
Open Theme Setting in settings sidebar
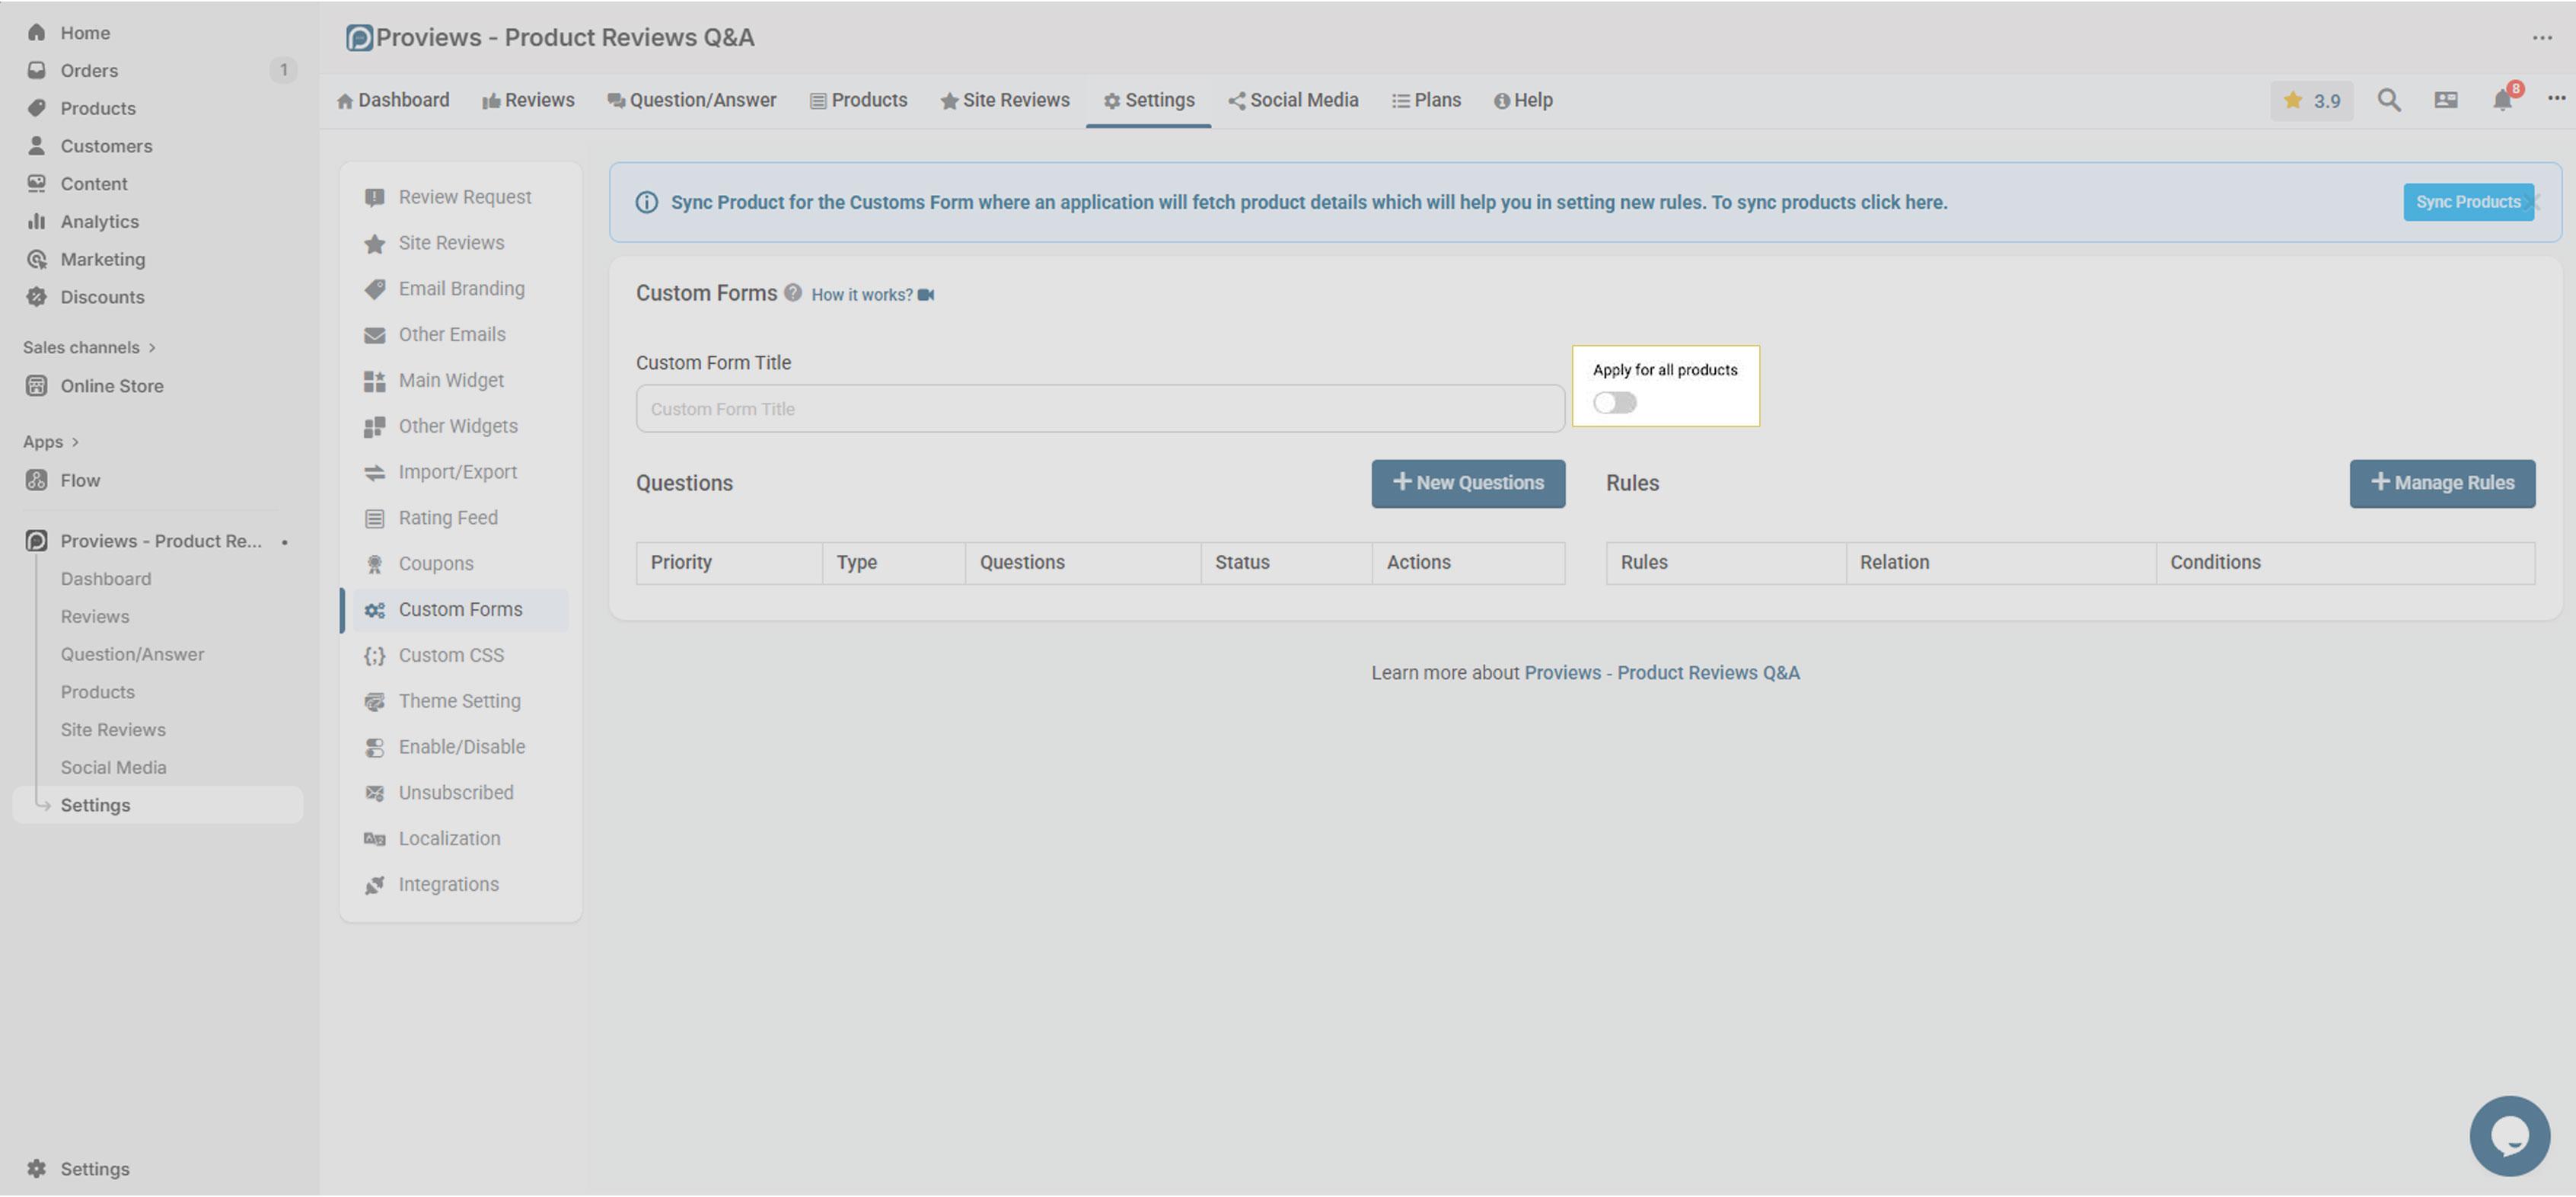tap(459, 701)
